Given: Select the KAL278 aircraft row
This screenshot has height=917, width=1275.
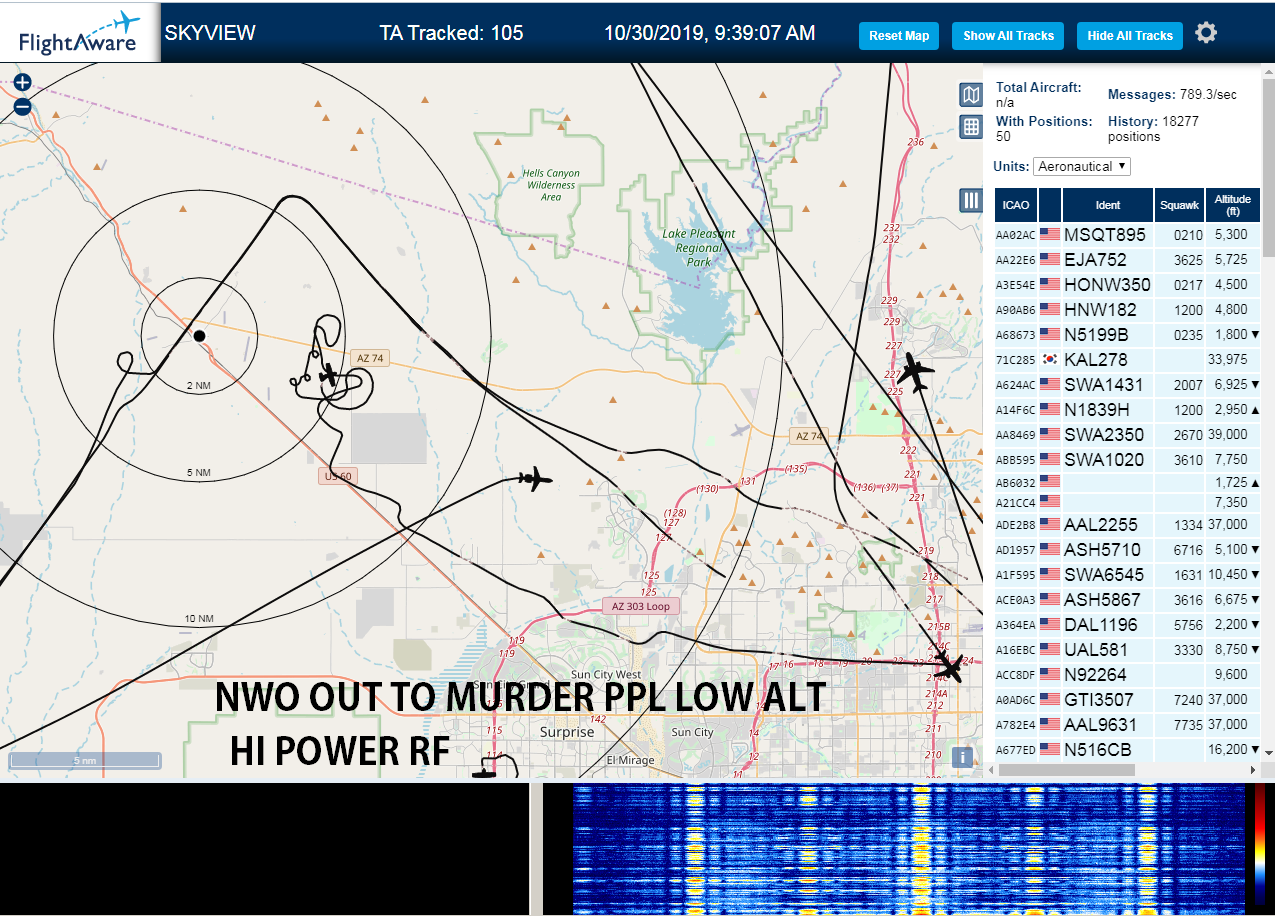Looking at the screenshot, I should coord(1128,359).
